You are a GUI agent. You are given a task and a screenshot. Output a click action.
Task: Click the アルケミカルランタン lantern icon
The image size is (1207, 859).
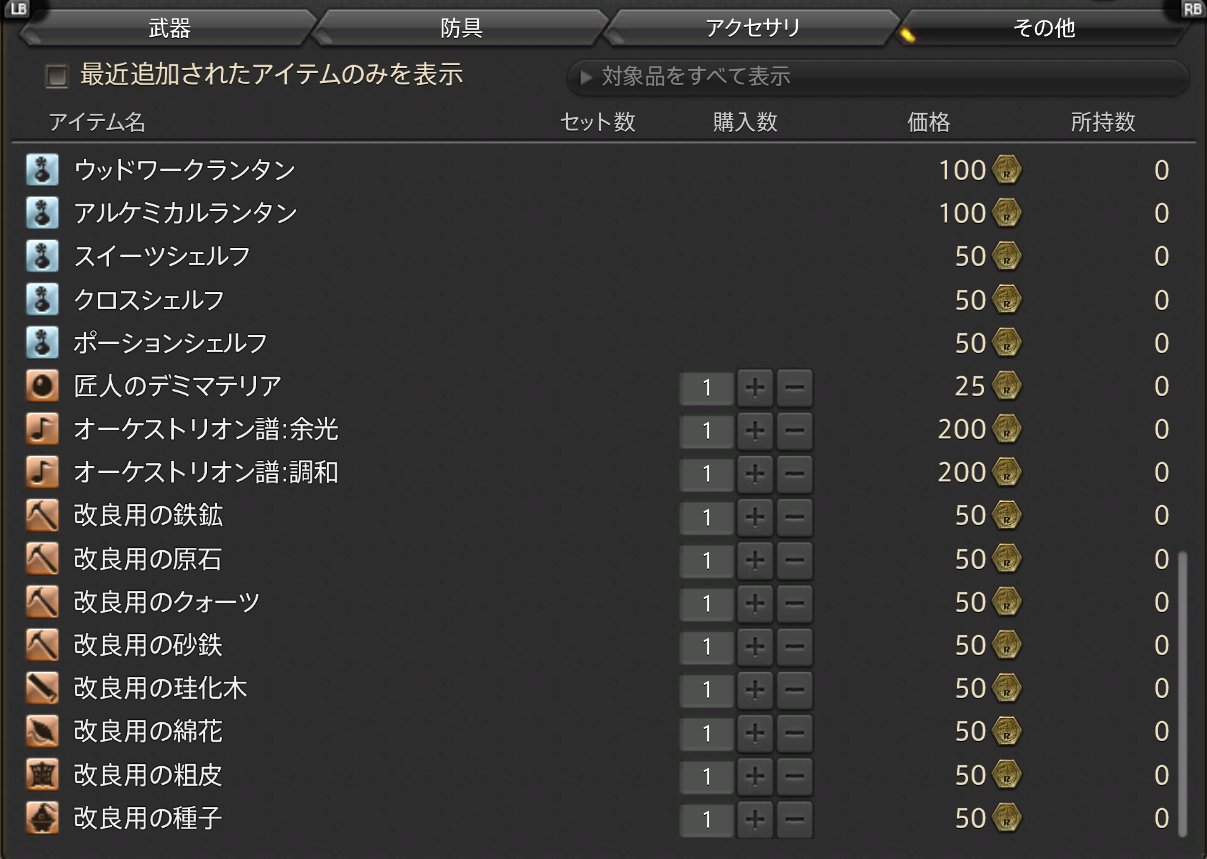pos(40,213)
